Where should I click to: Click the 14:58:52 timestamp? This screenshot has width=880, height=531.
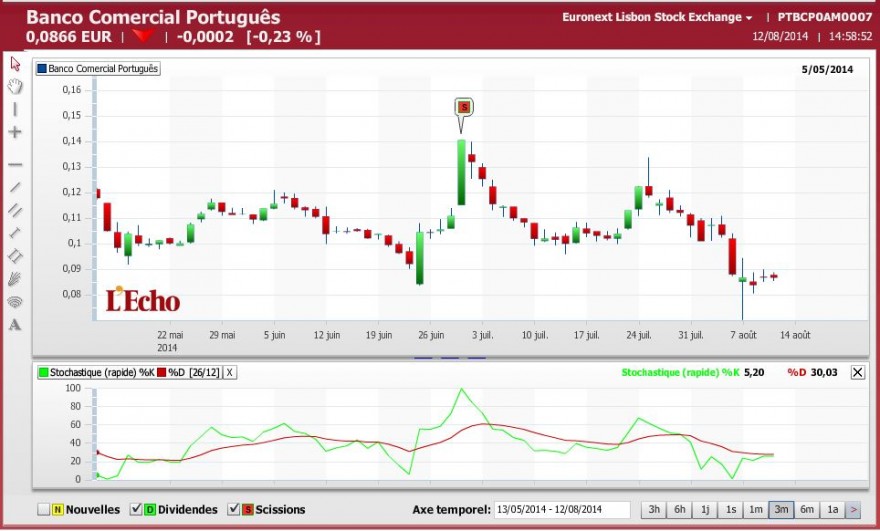[851, 36]
